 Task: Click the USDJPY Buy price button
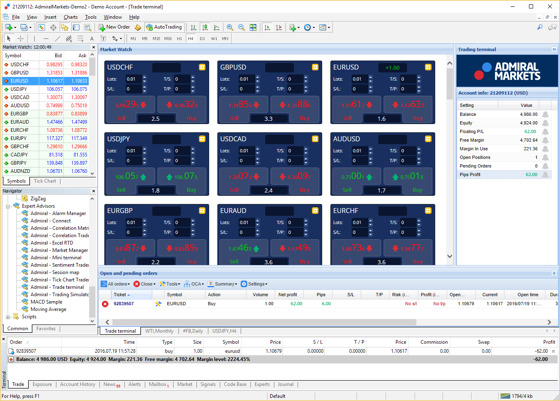tap(182, 177)
